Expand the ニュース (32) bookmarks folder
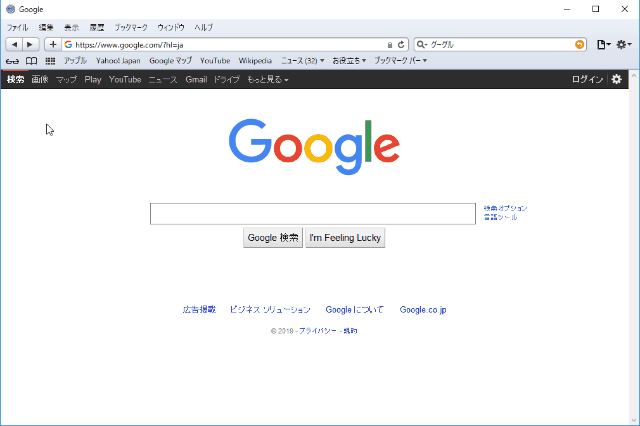This screenshot has width=640, height=426. (x=302, y=61)
